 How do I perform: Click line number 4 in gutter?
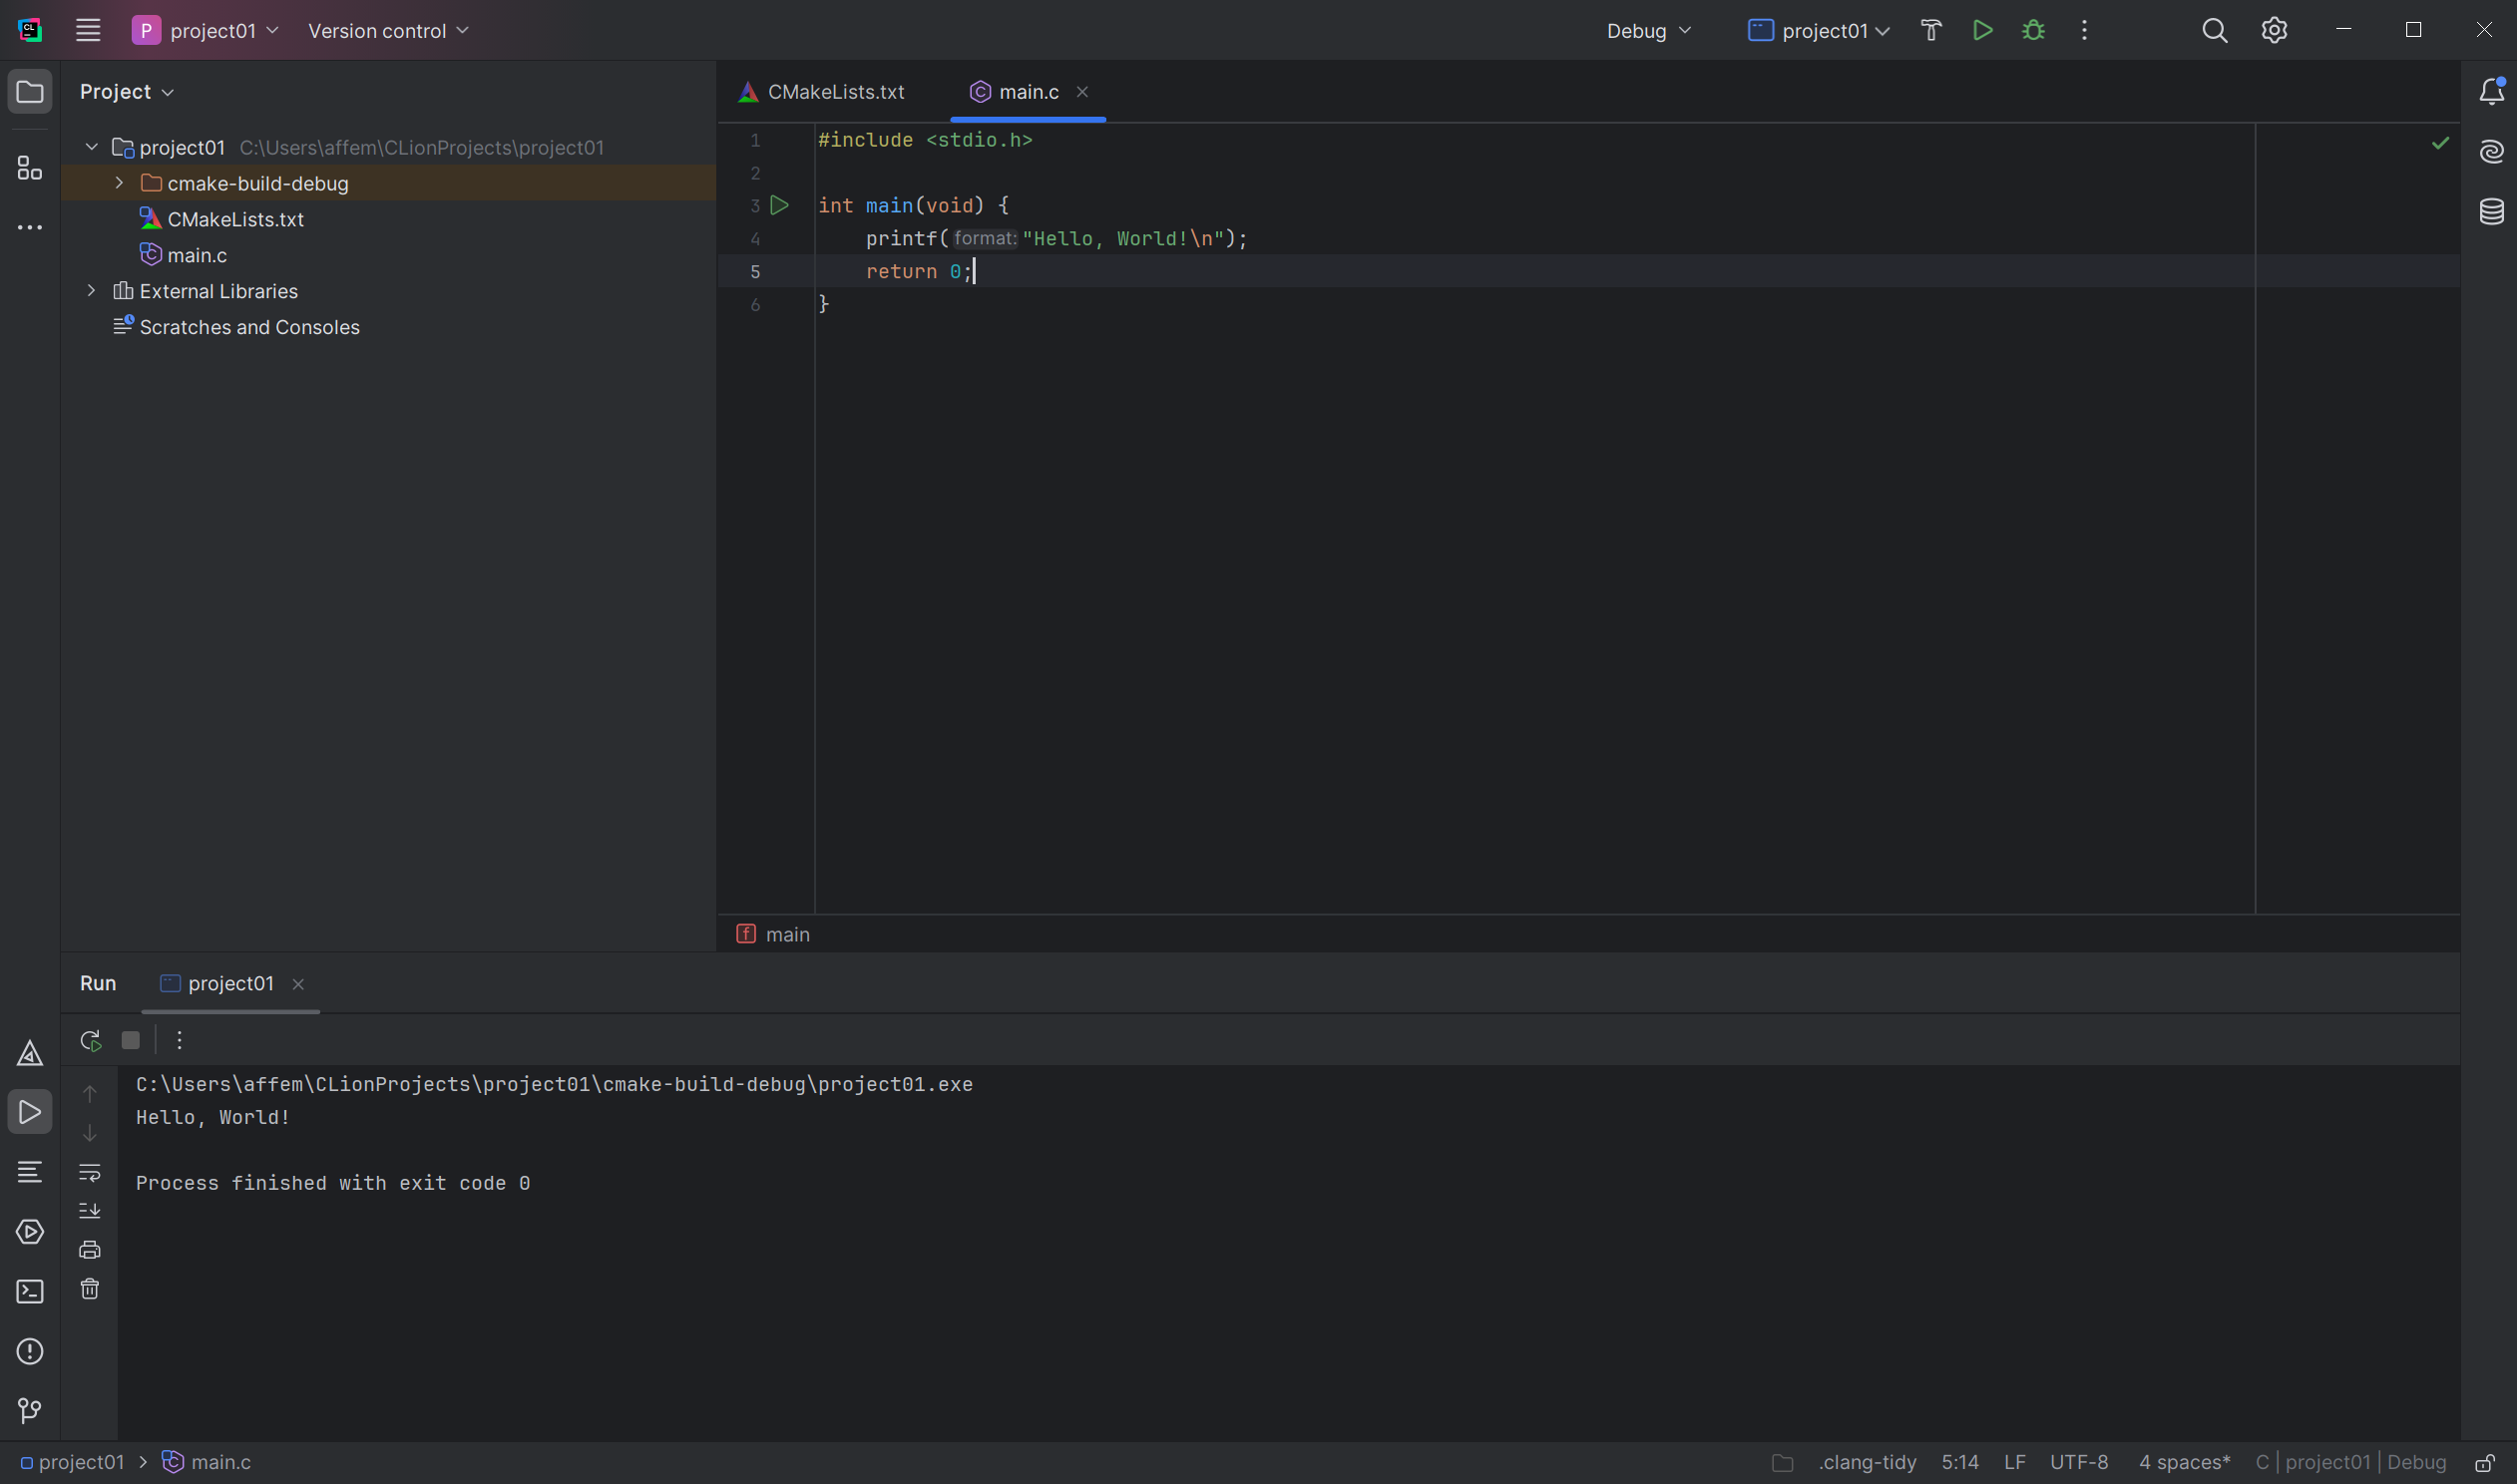coord(755,239)
